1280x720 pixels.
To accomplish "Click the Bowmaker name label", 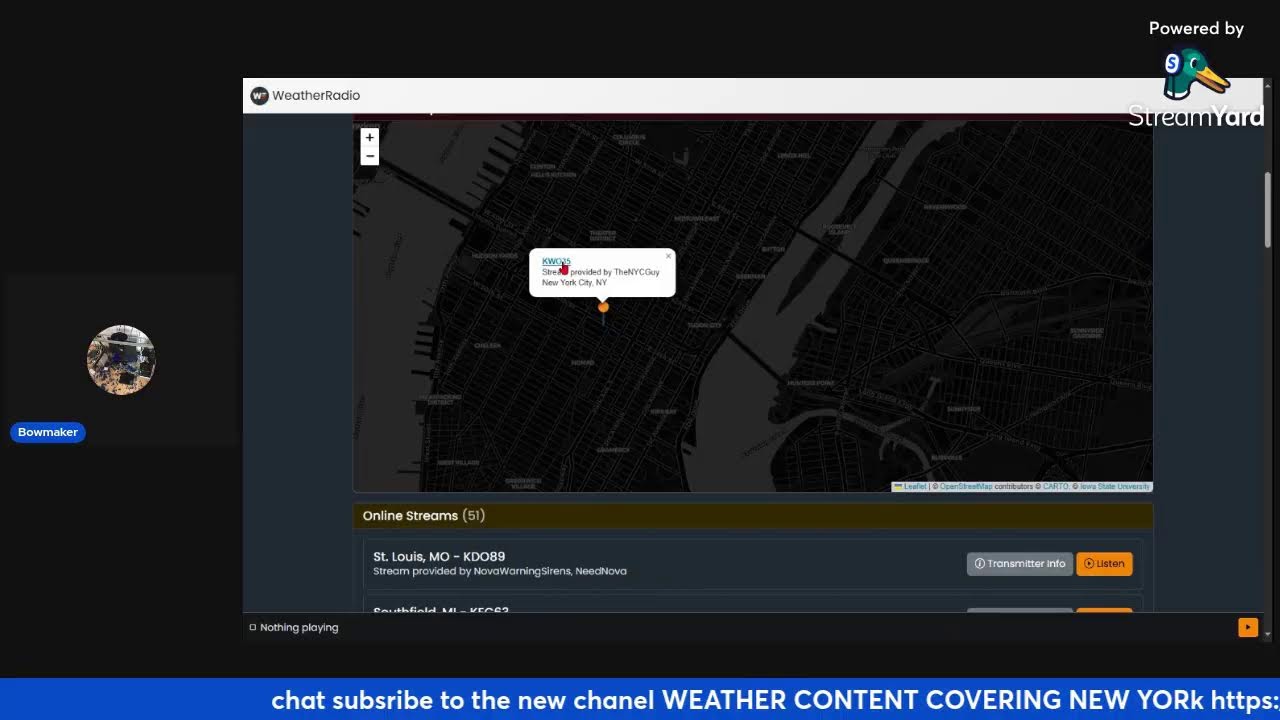I will click(x=48, y=432).
